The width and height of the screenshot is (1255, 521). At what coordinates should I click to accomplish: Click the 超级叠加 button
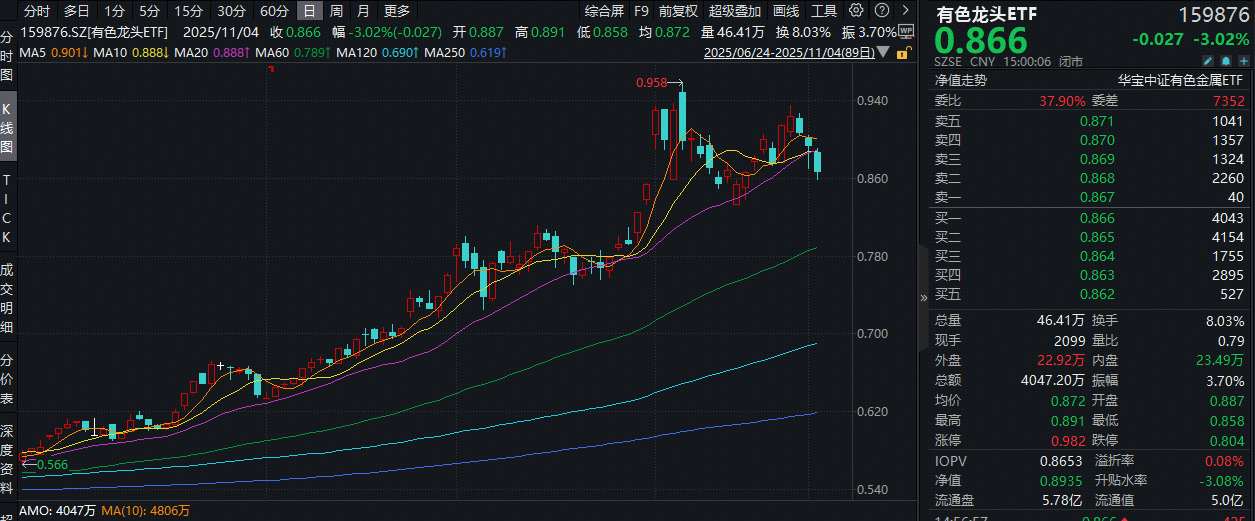click(x=734, y=11)
